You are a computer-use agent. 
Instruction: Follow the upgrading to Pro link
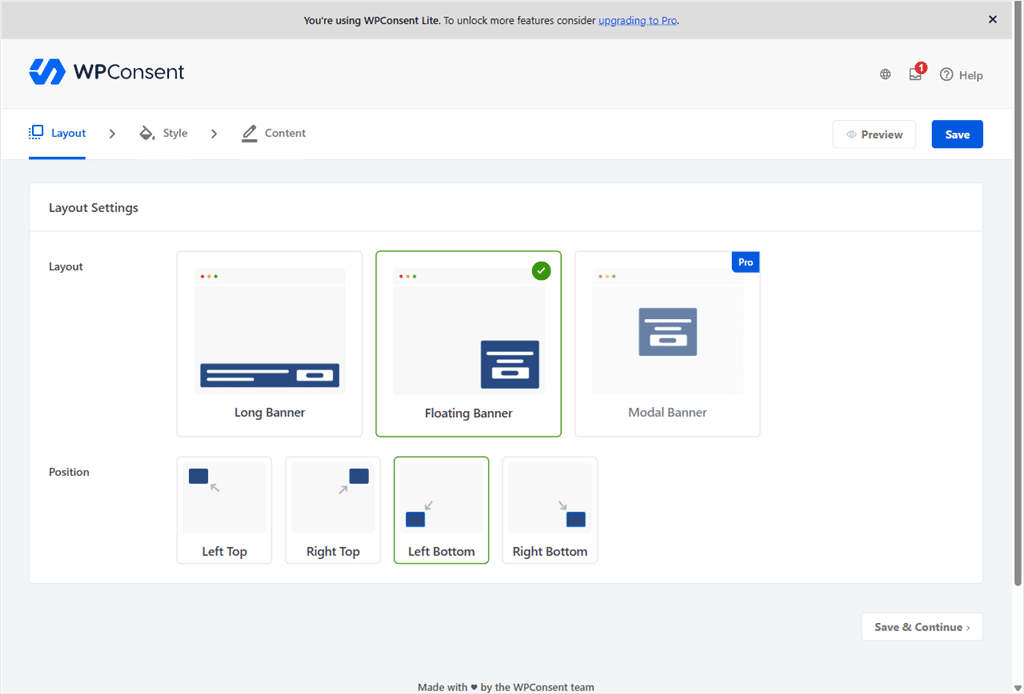[x=637, y=20]
